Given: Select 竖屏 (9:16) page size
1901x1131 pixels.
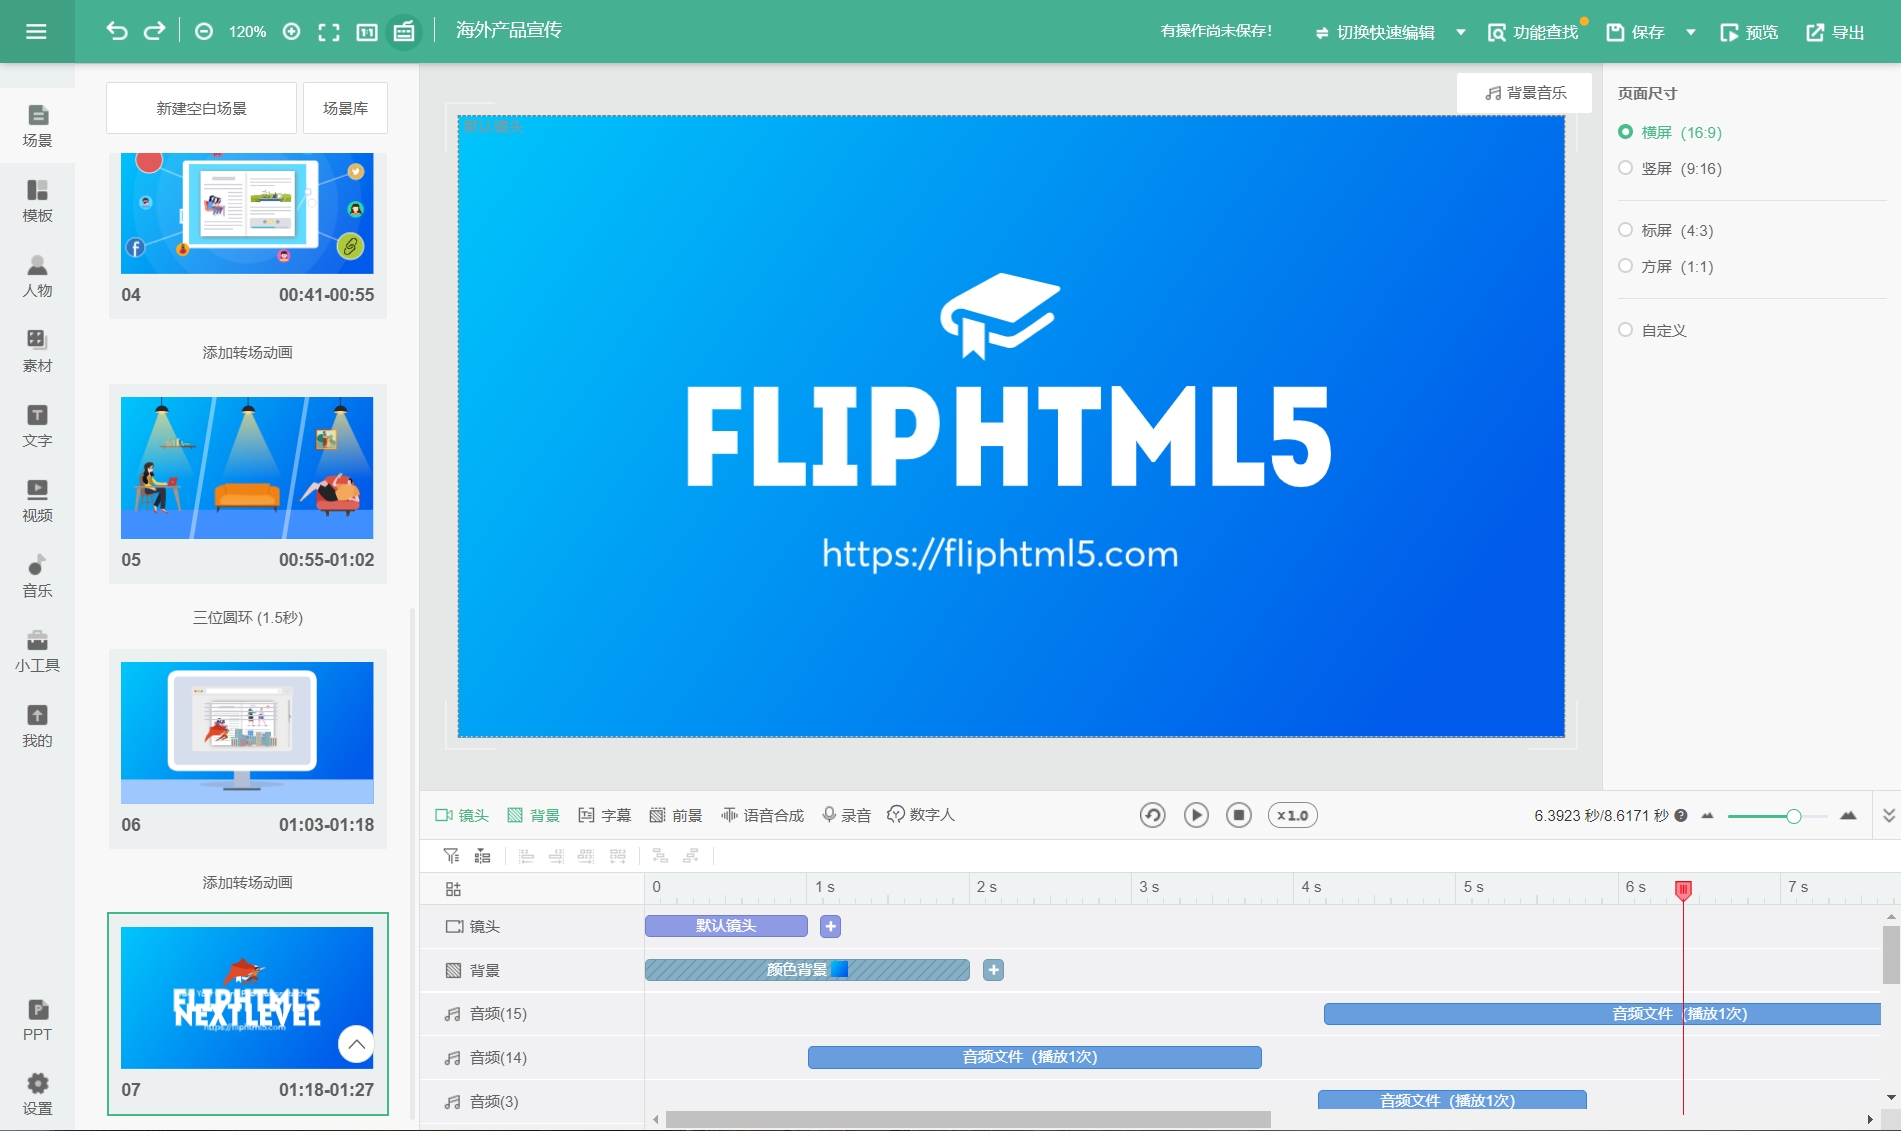Looking at the screenshot, I should click(1671, 168).
